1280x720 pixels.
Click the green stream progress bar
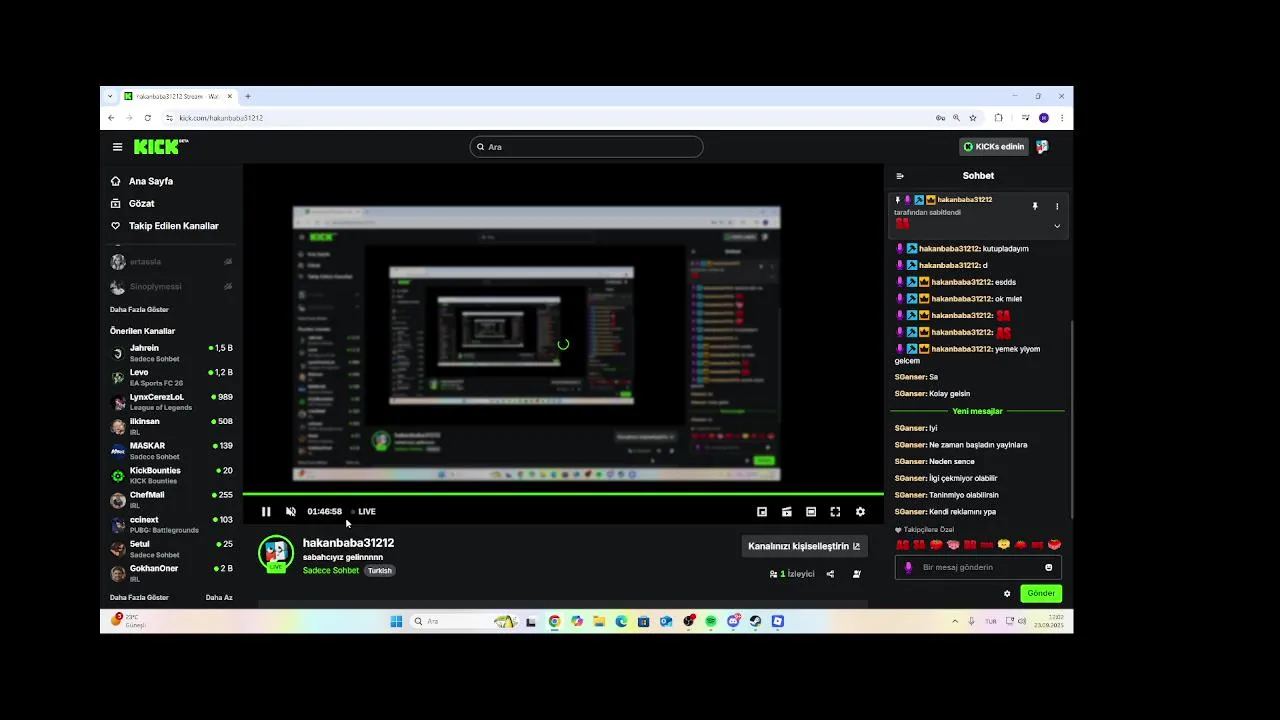click(563, 494)
